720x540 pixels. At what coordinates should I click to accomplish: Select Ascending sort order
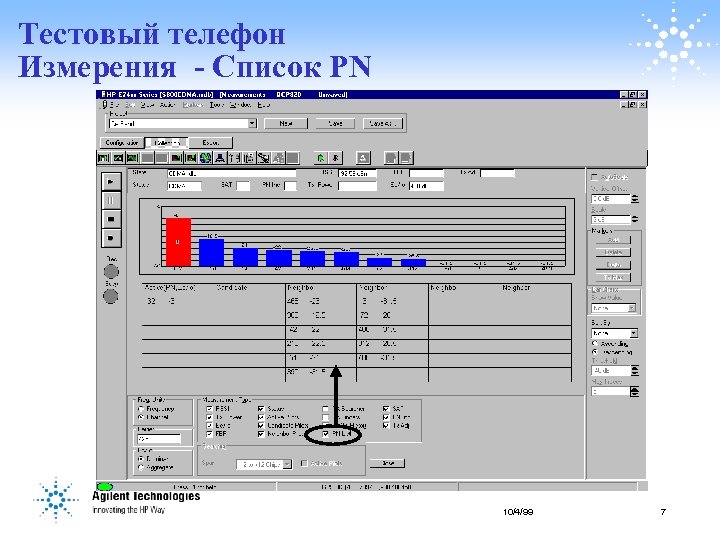[595, 343]
